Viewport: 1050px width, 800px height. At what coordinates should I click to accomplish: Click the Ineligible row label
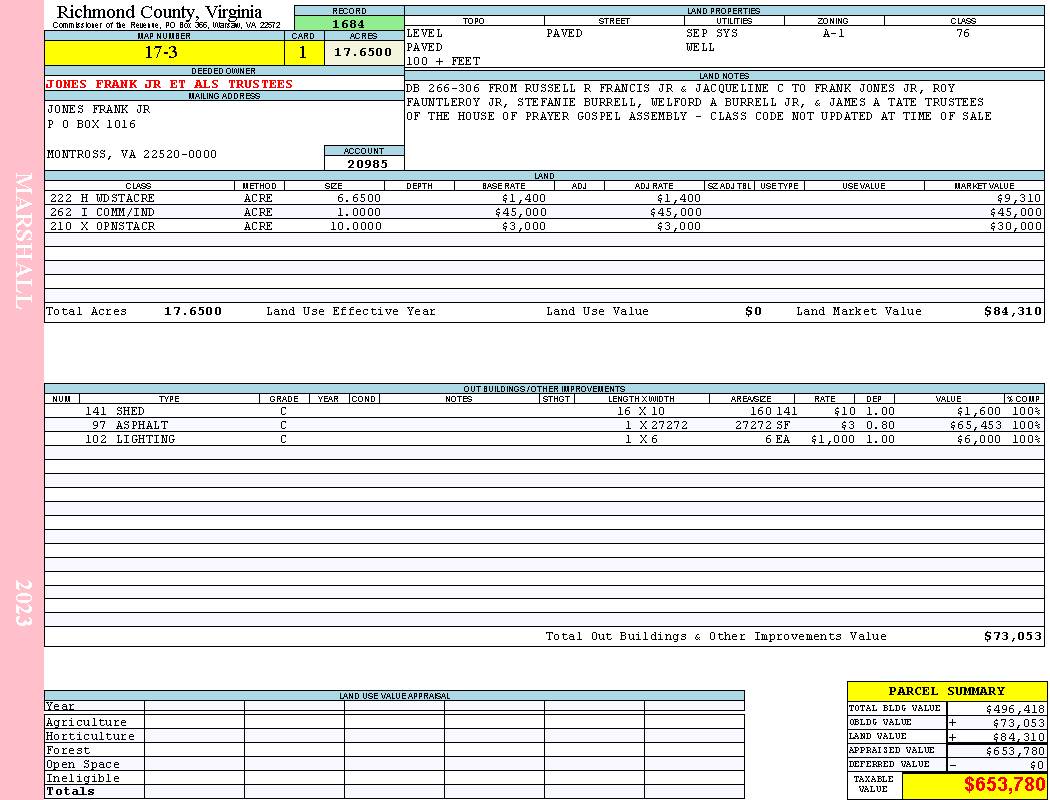pos(82,779)
